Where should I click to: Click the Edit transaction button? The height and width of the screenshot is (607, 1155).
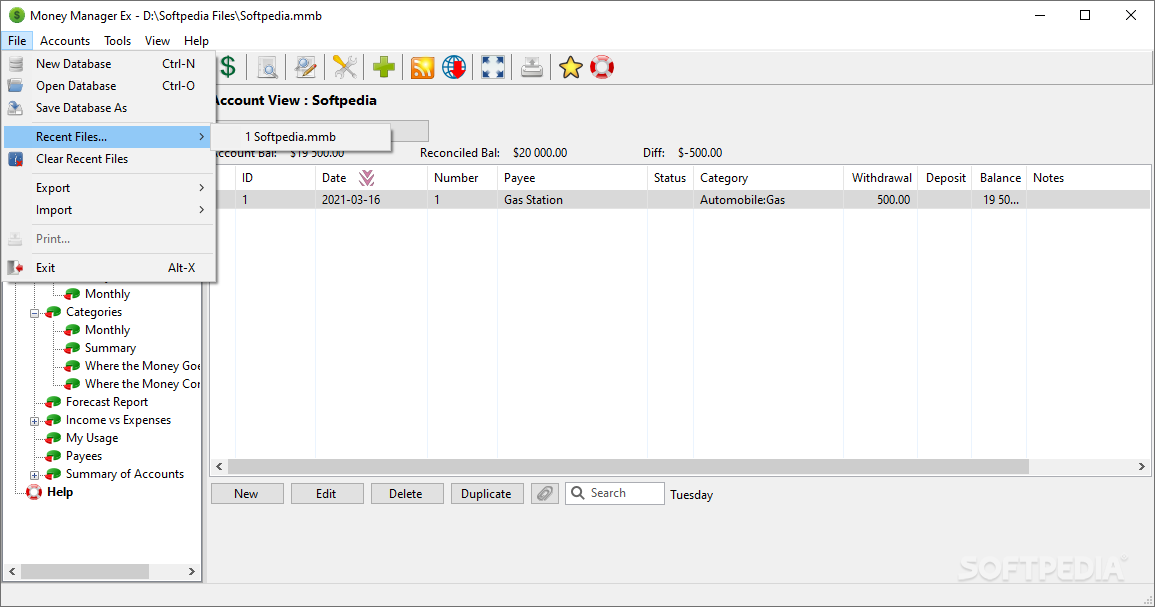[327, 494]
